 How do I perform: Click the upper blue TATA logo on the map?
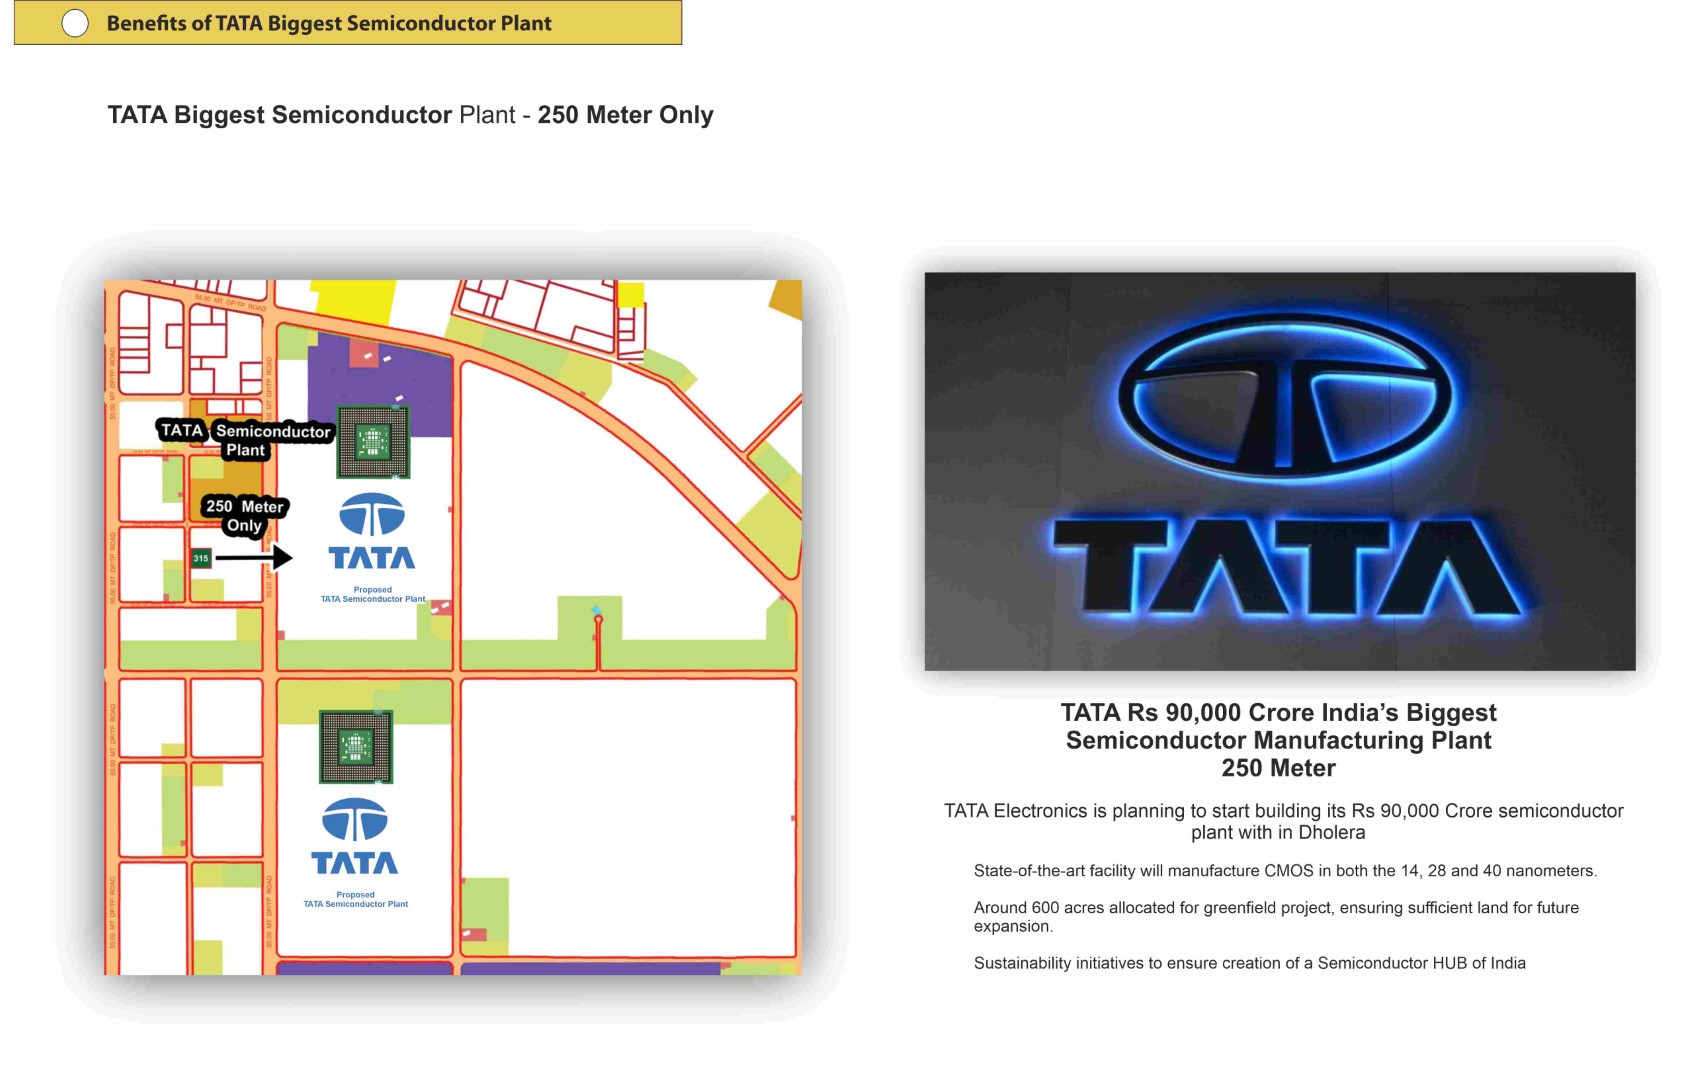tap(372, 532)
